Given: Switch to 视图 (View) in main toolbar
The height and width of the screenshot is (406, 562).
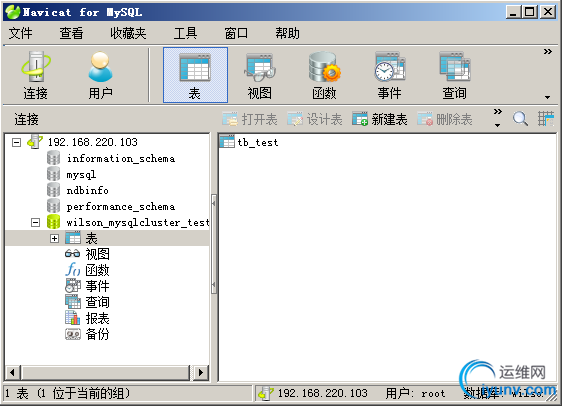Looking at the screenshot, I should (x=259, y=75).
